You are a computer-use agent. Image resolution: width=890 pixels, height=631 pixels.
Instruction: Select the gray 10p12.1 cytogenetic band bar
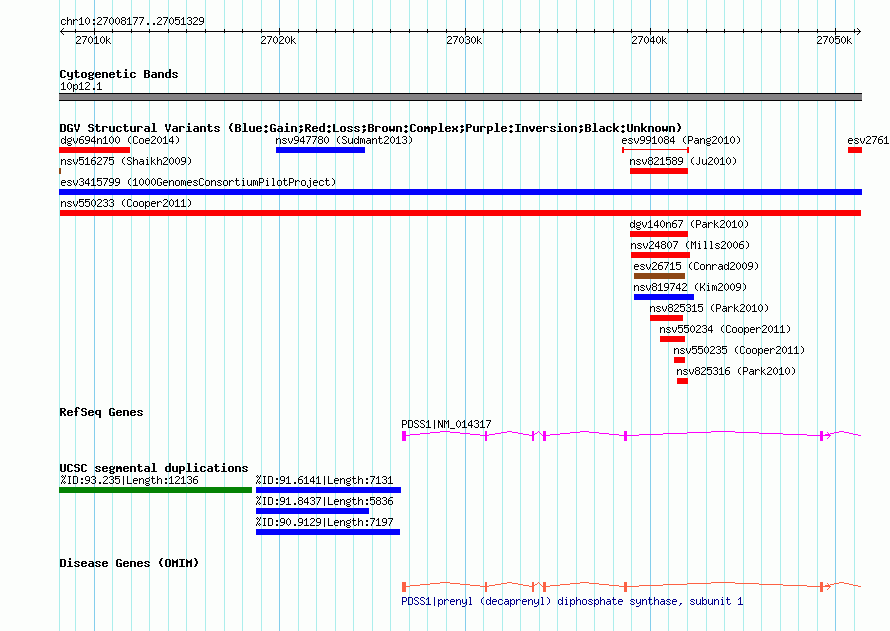coord(460,97)
